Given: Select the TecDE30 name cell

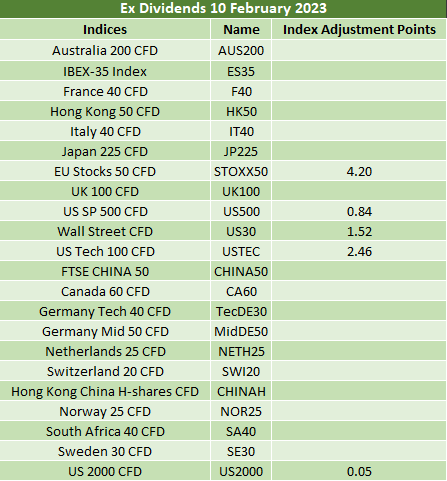Looking at the screenshot, I should (241, 311).
